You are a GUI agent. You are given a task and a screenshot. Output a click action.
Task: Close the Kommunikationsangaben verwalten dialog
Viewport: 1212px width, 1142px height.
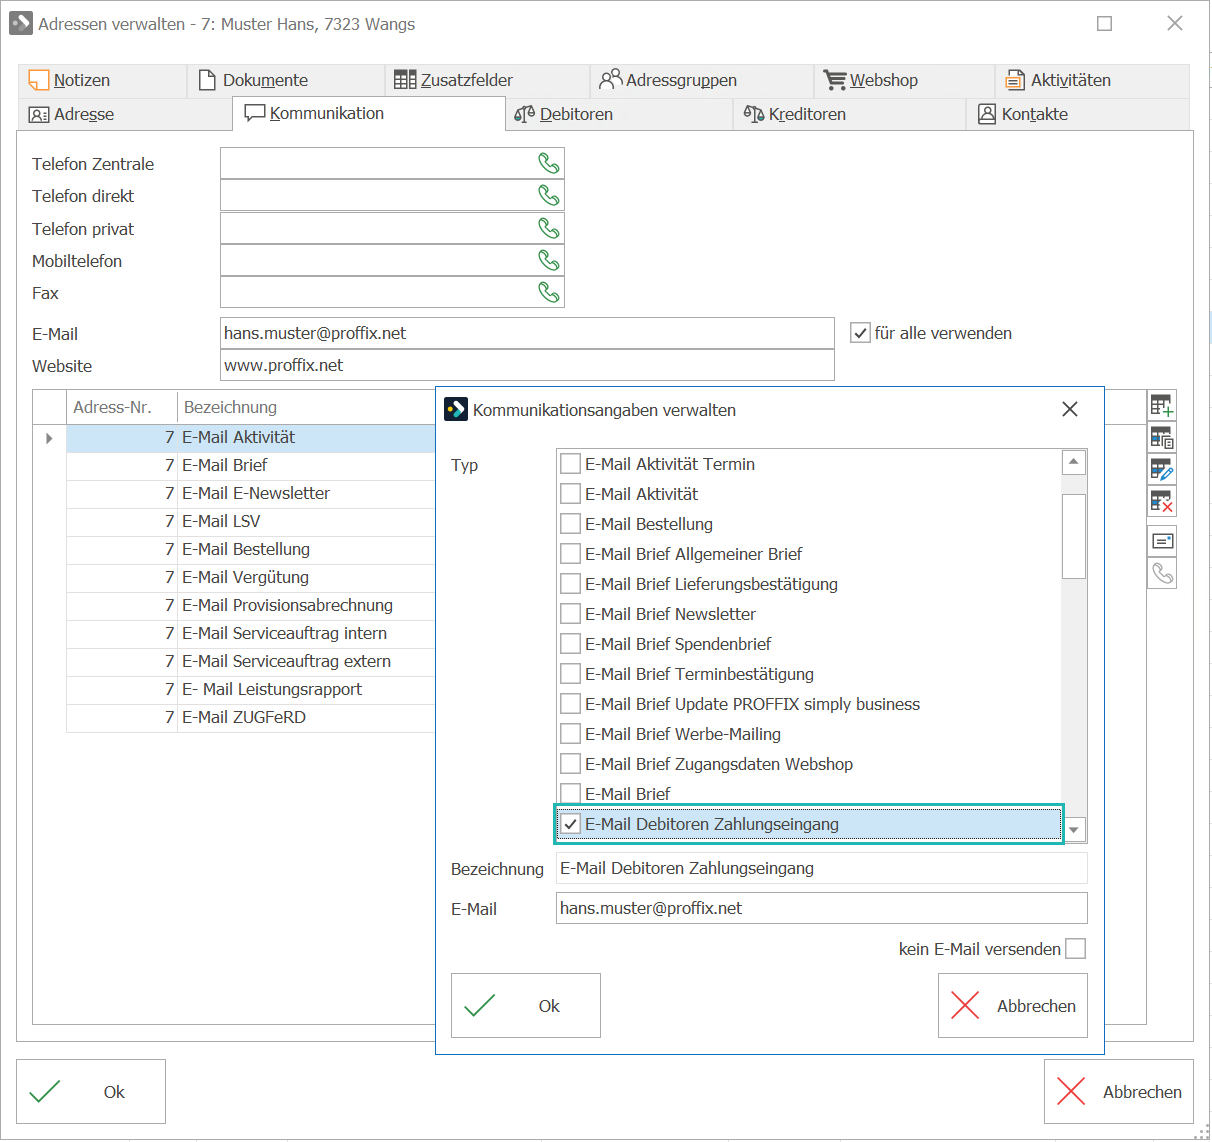(x=1070, y=409)
